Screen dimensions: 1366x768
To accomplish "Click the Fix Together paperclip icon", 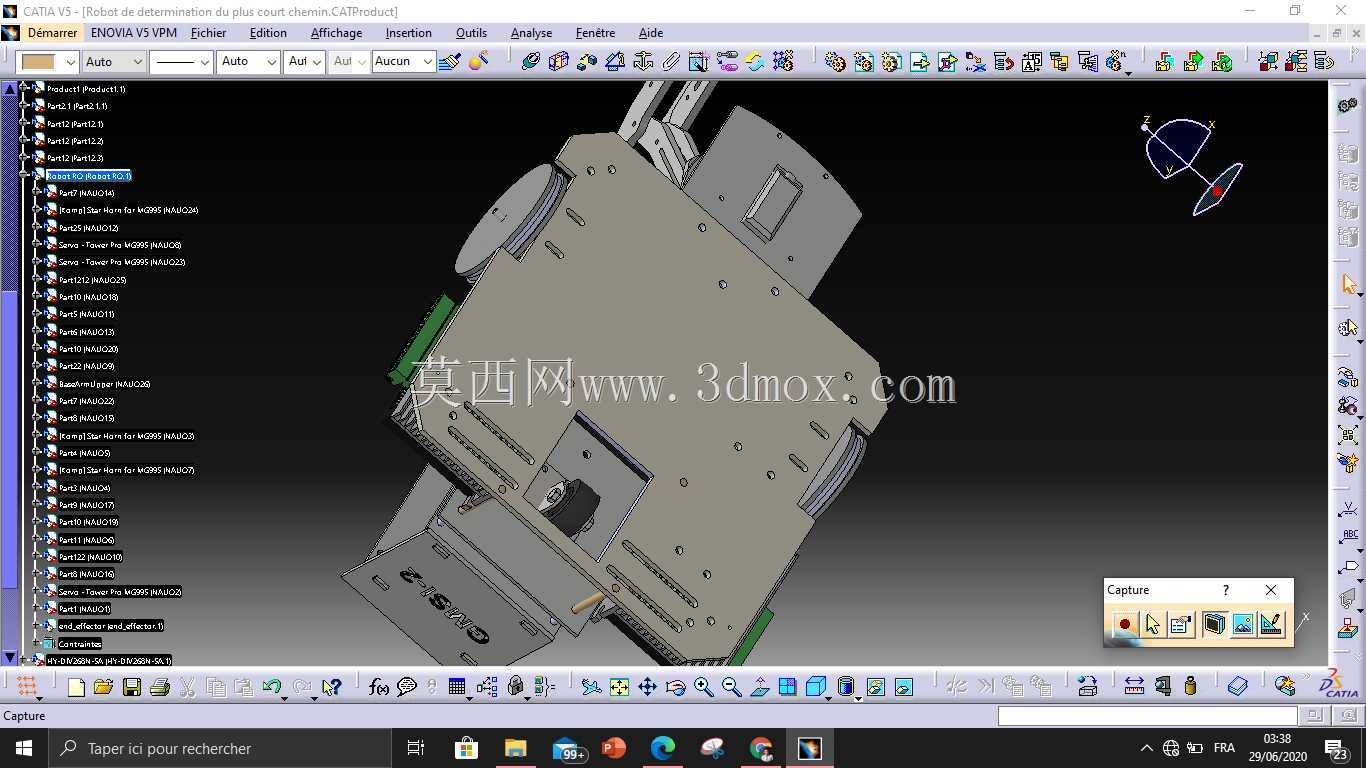I will [671, 62].
